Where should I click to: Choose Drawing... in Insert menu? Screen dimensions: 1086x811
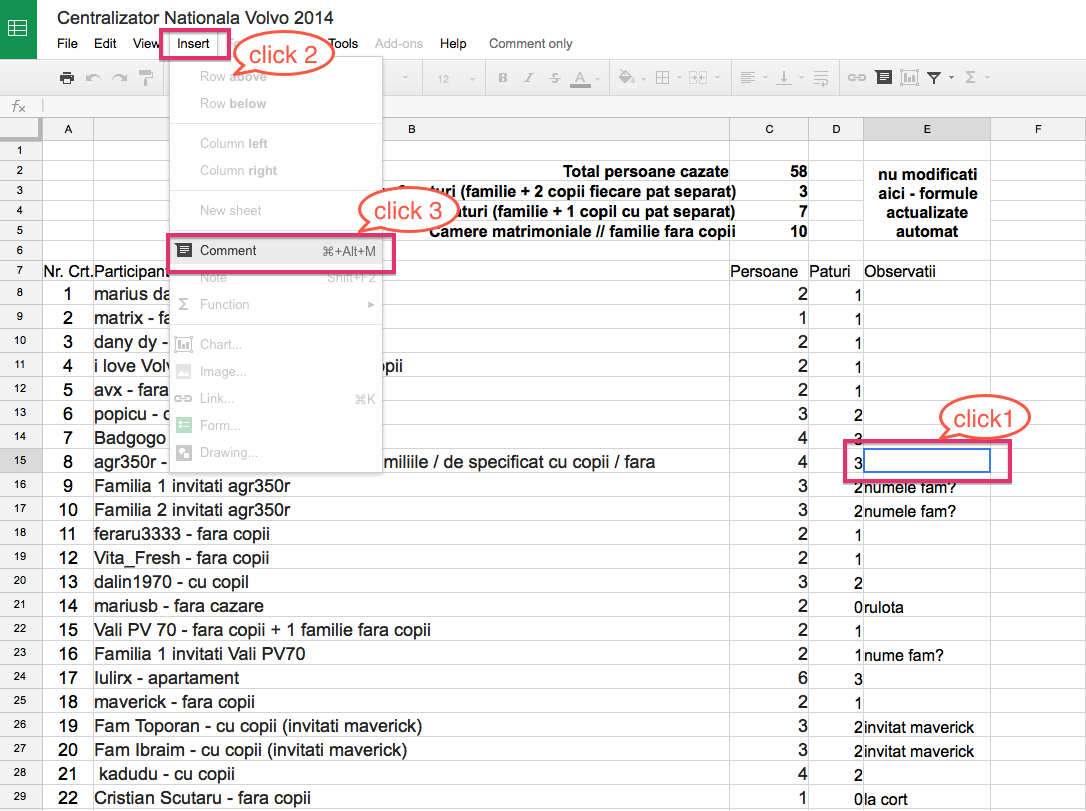pos(276,452)
